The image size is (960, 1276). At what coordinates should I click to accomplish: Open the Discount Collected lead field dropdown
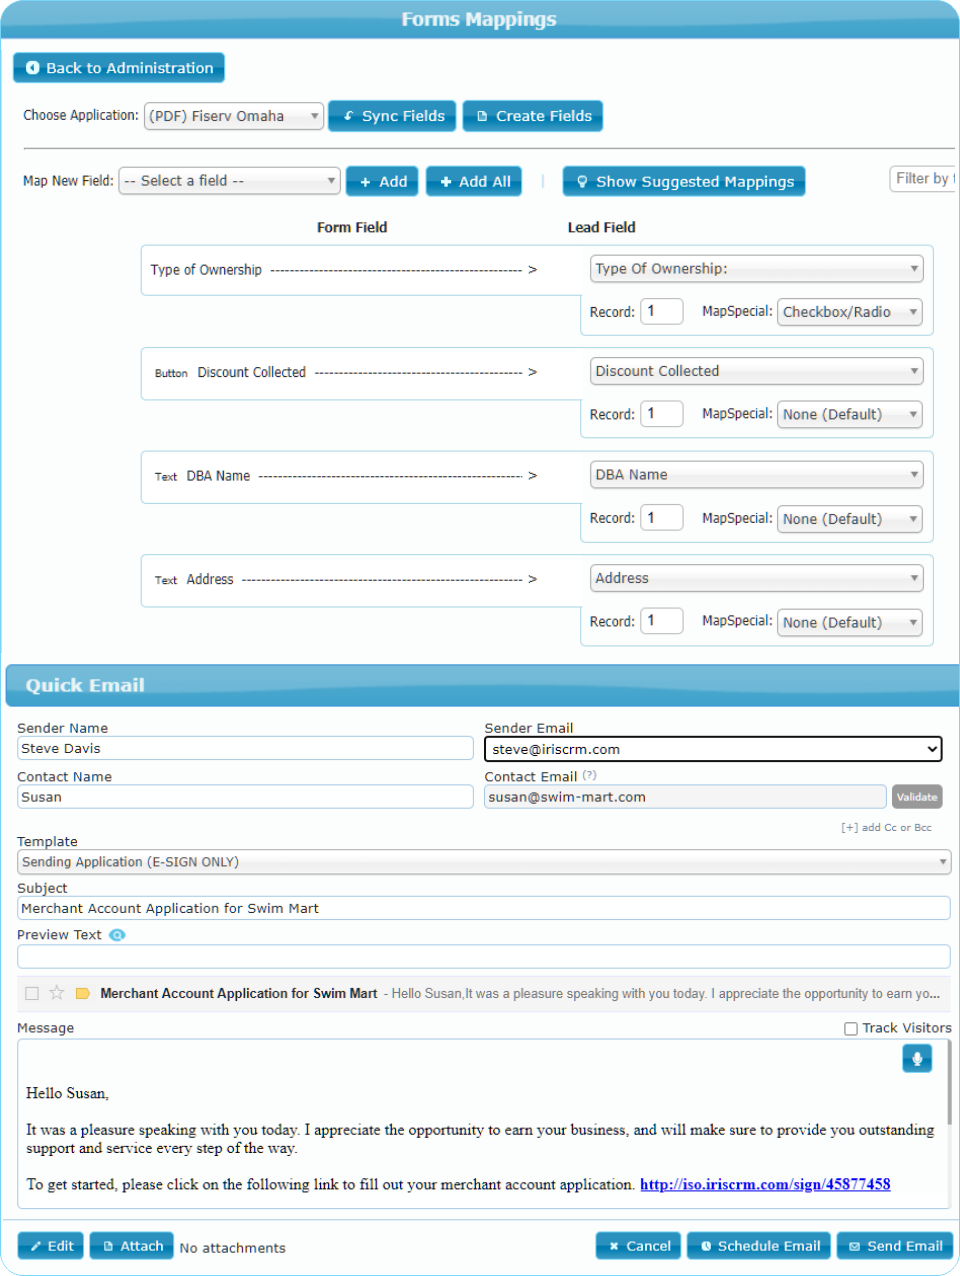pos(757,371)
